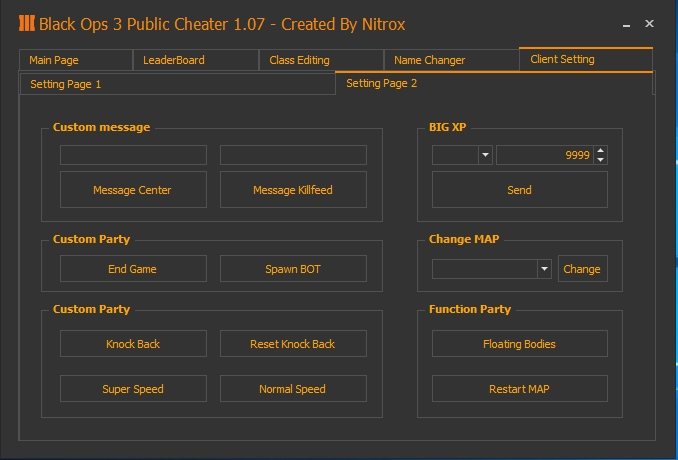Image resolution: width=678 pixels, height=460 pixels.
Task: Click the Spawn BOT button
Action: [293, 268]
